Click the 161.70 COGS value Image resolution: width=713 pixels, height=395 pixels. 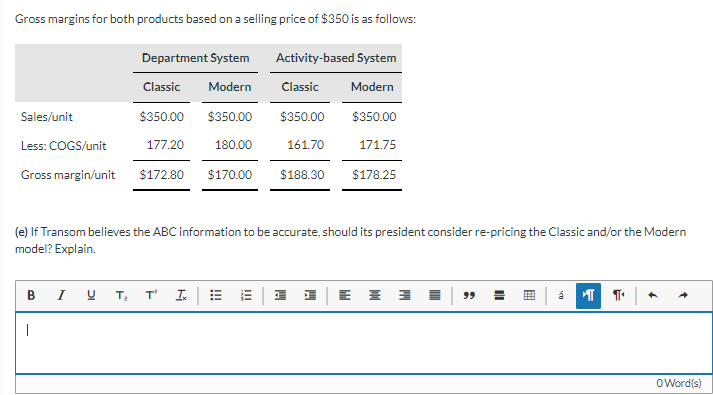click(306, 145)
